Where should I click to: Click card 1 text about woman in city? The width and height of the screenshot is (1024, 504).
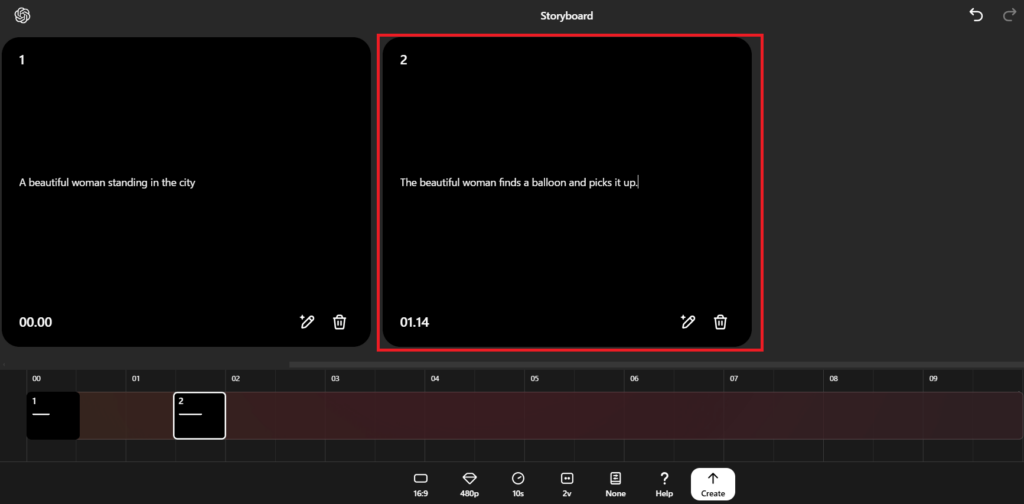(107, 183)
